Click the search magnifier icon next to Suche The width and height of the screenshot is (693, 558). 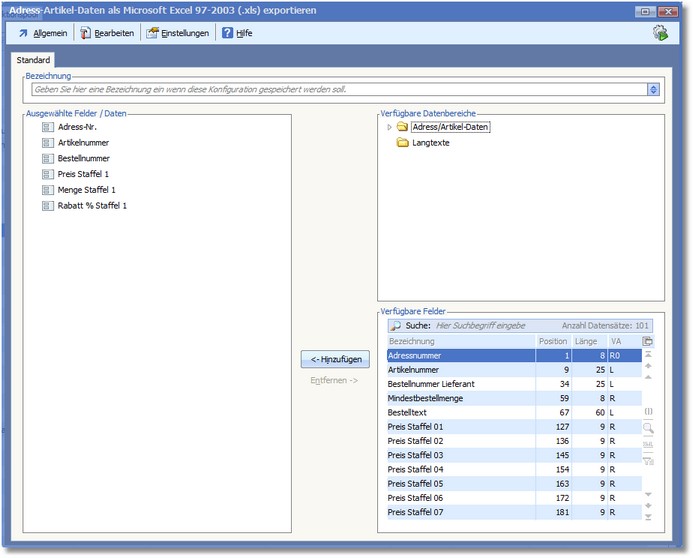(396, 325)
